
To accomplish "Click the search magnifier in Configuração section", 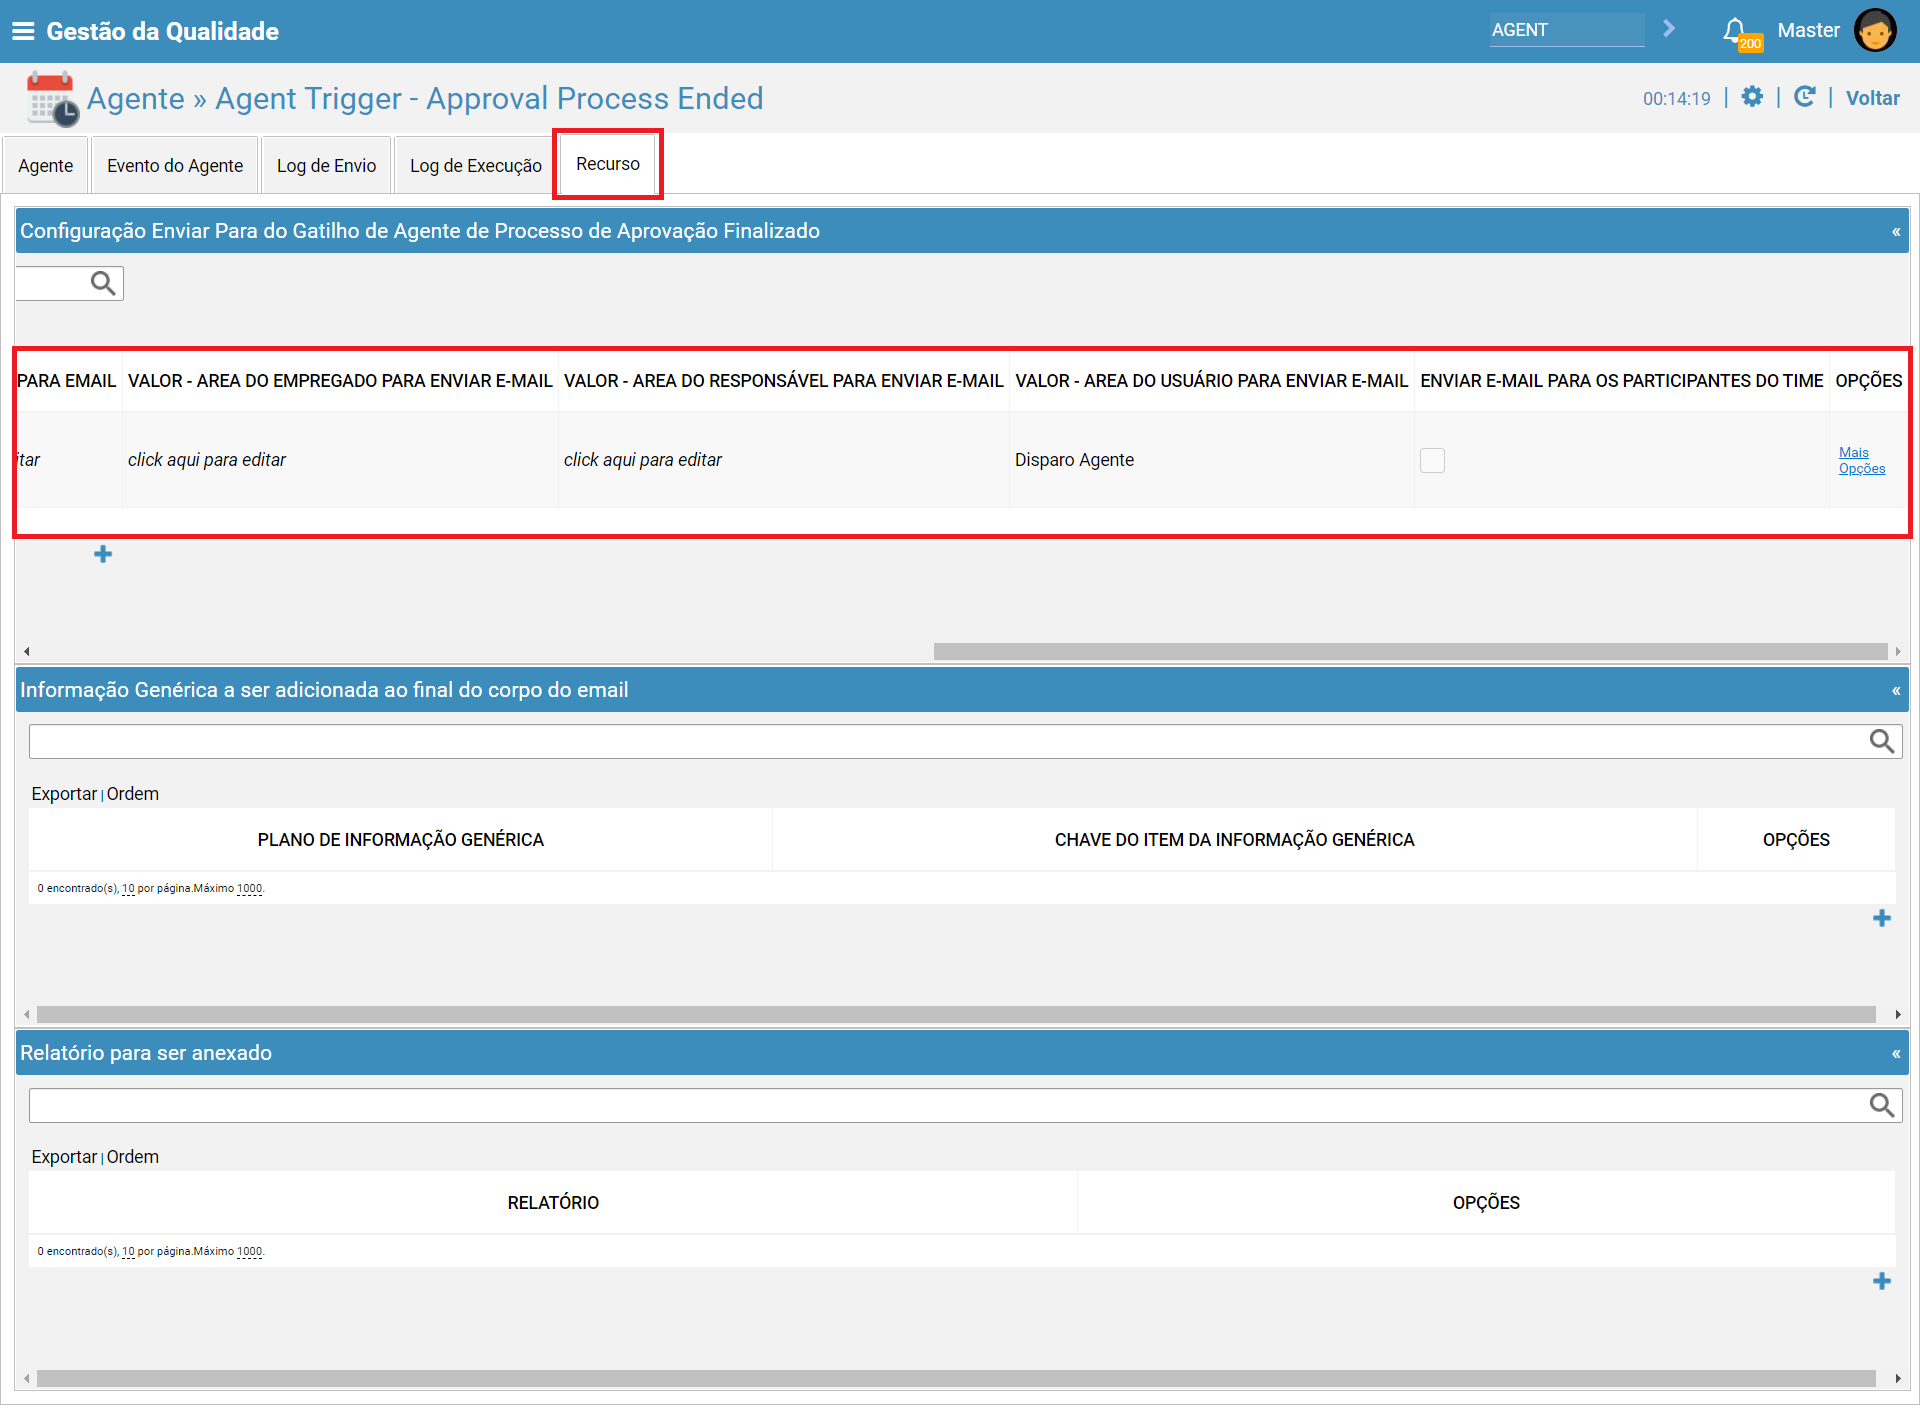I will [103, 283].
